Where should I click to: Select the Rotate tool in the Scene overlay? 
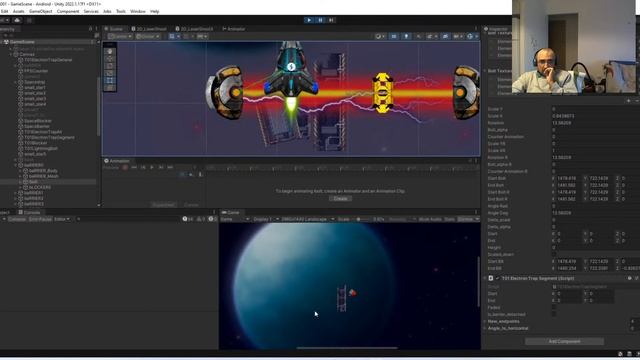(109, 66)
